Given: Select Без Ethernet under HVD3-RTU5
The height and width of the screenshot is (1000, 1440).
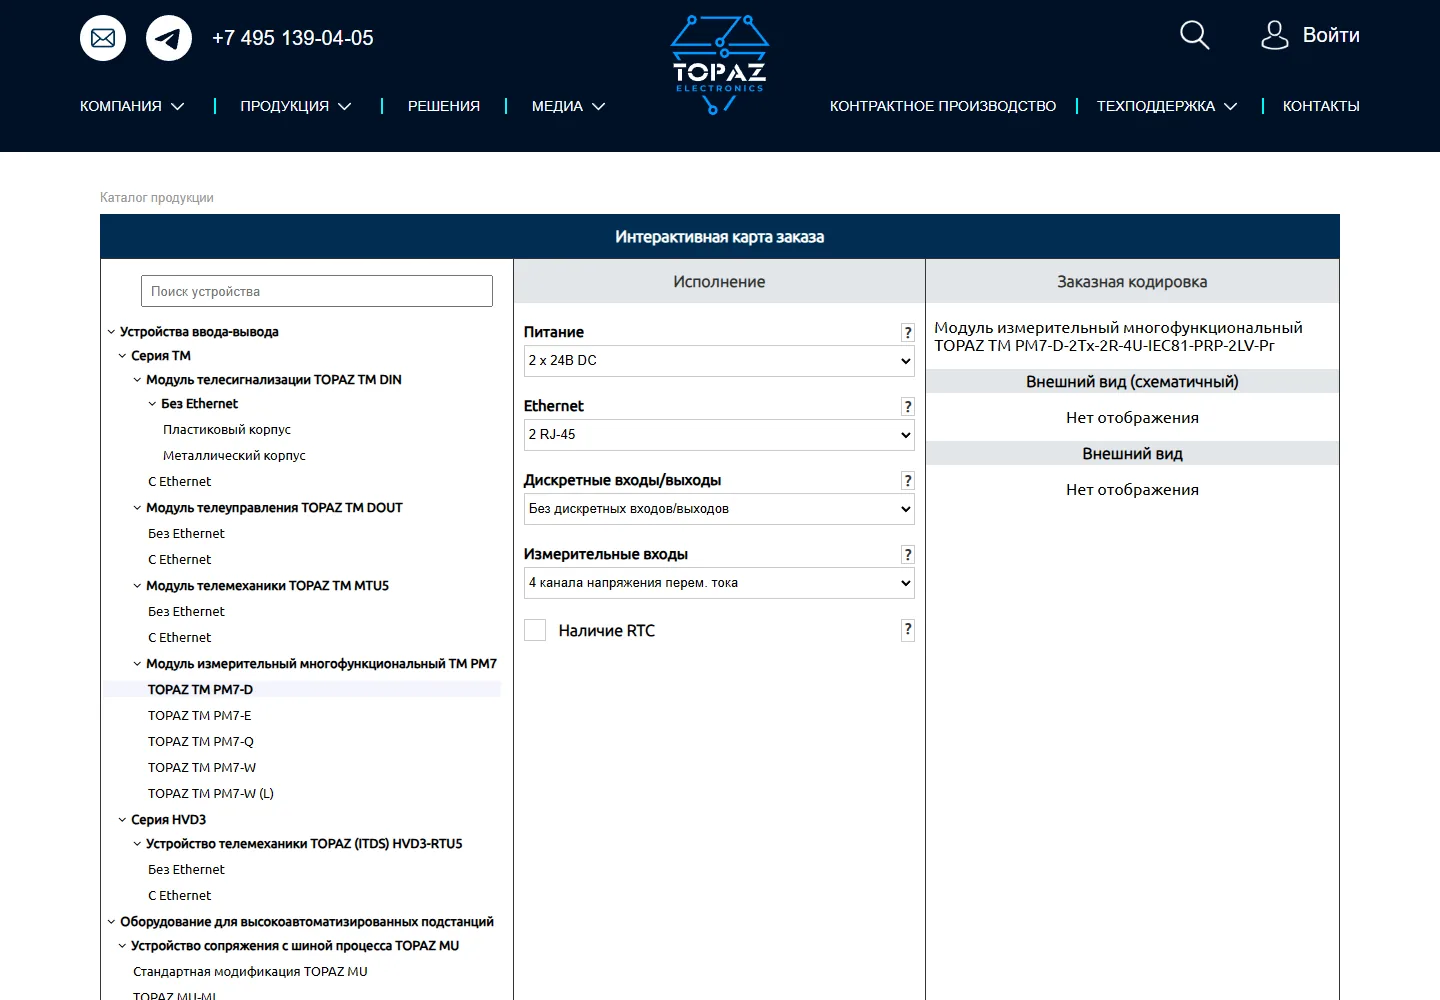Looking at the screenshot, I should pos(186,870).
